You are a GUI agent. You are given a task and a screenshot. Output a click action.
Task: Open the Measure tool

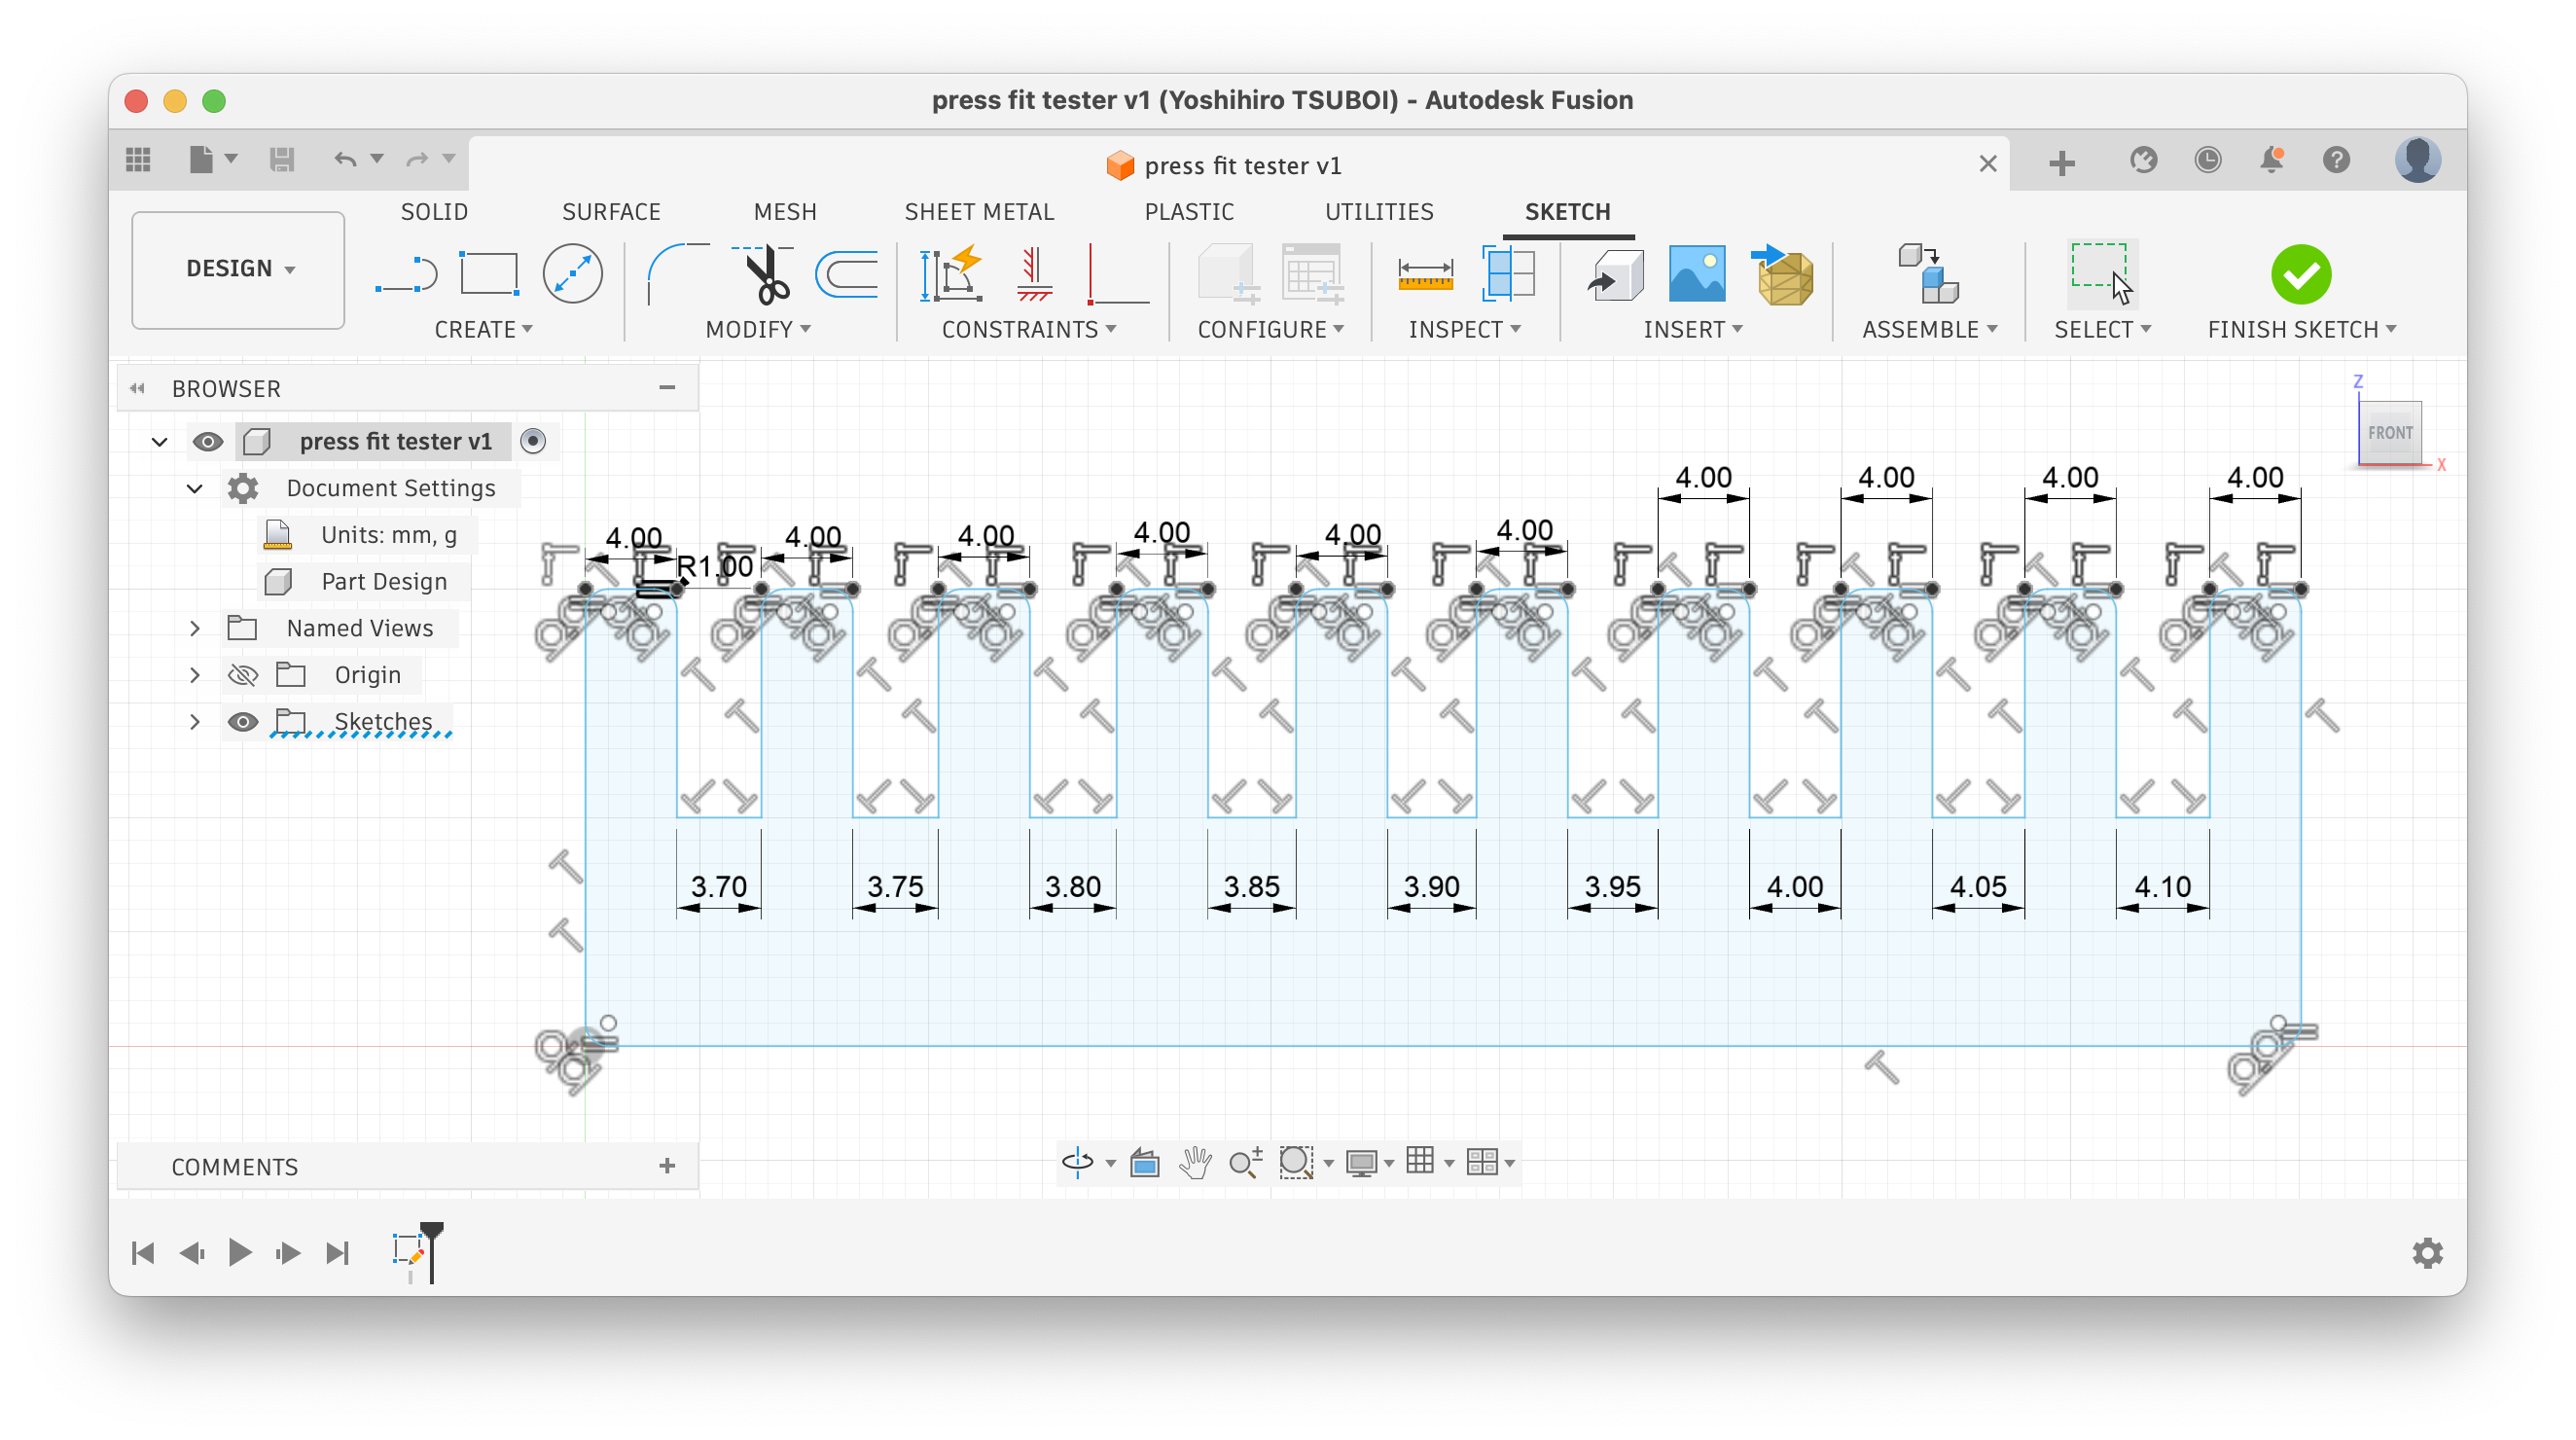click(1425, 274)
